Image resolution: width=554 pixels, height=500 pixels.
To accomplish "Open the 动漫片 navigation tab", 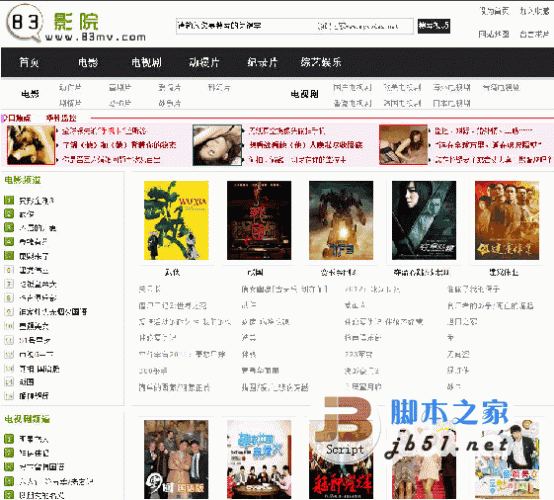I will (204, 63).
